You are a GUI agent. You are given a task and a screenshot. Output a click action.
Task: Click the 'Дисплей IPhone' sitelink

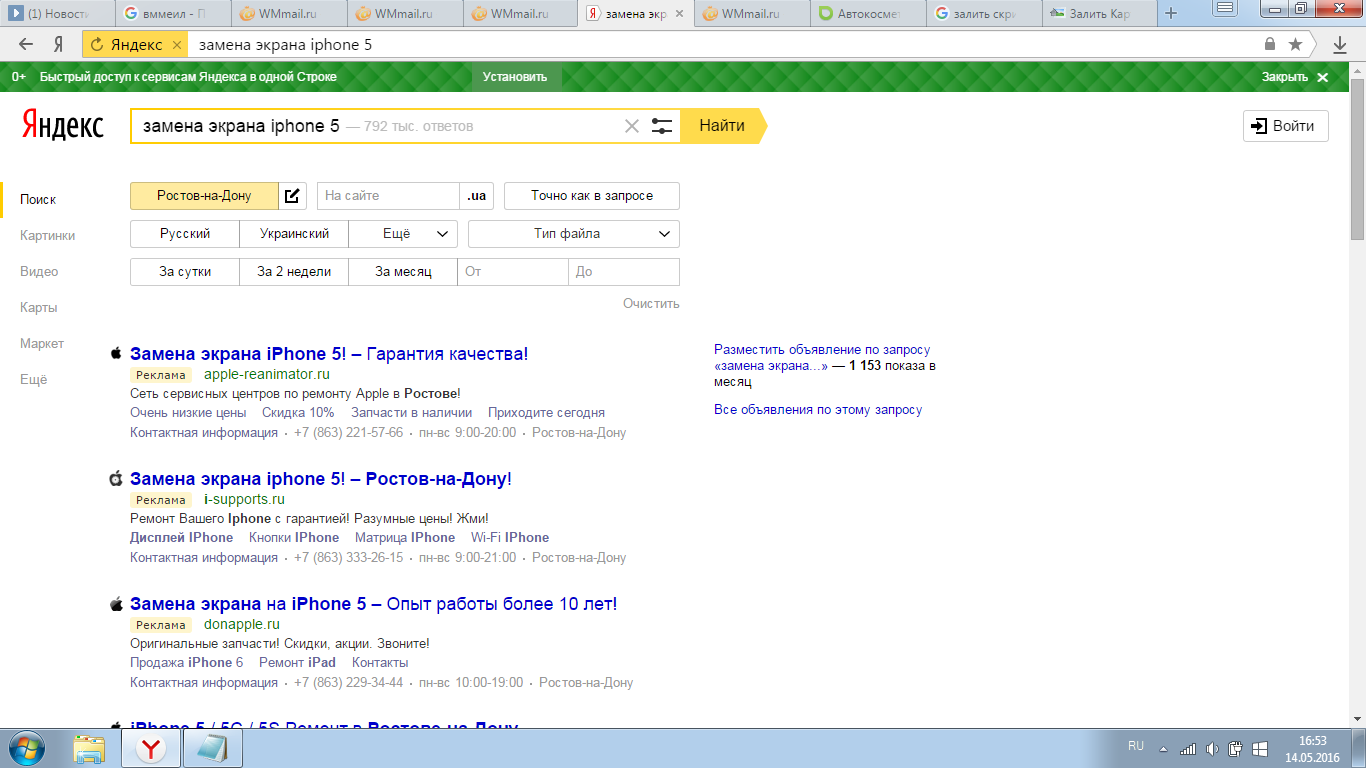pyautogui.click(x=182, y=538)
